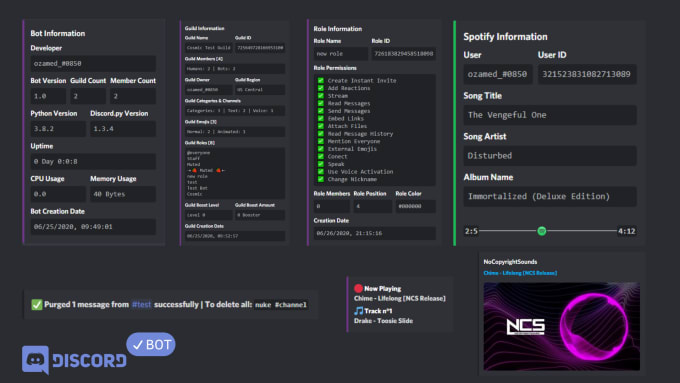The height and width of the screenshot is (383, 680).
Task: Click the NoCopyrightSounds author name
Action: [510, 262]
